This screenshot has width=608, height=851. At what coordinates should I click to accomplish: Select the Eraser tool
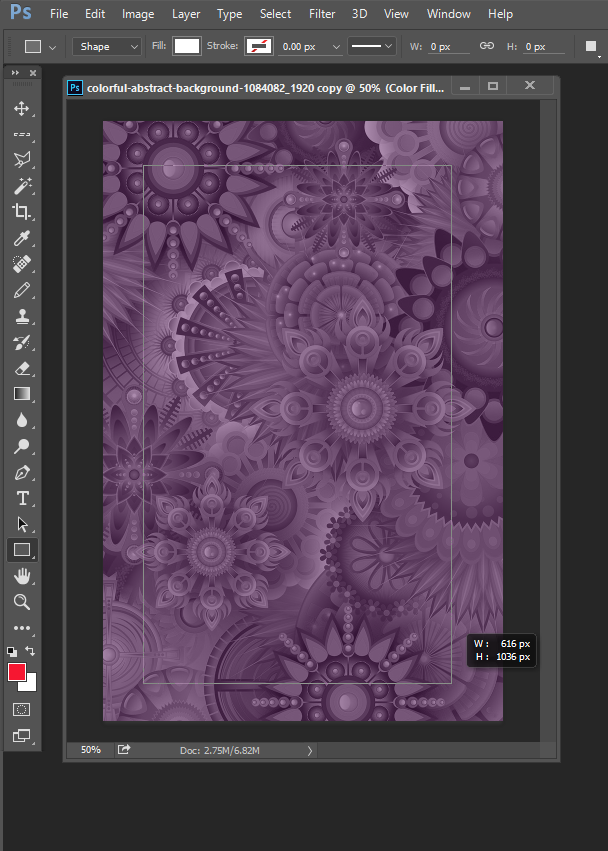tap(22, 368)
